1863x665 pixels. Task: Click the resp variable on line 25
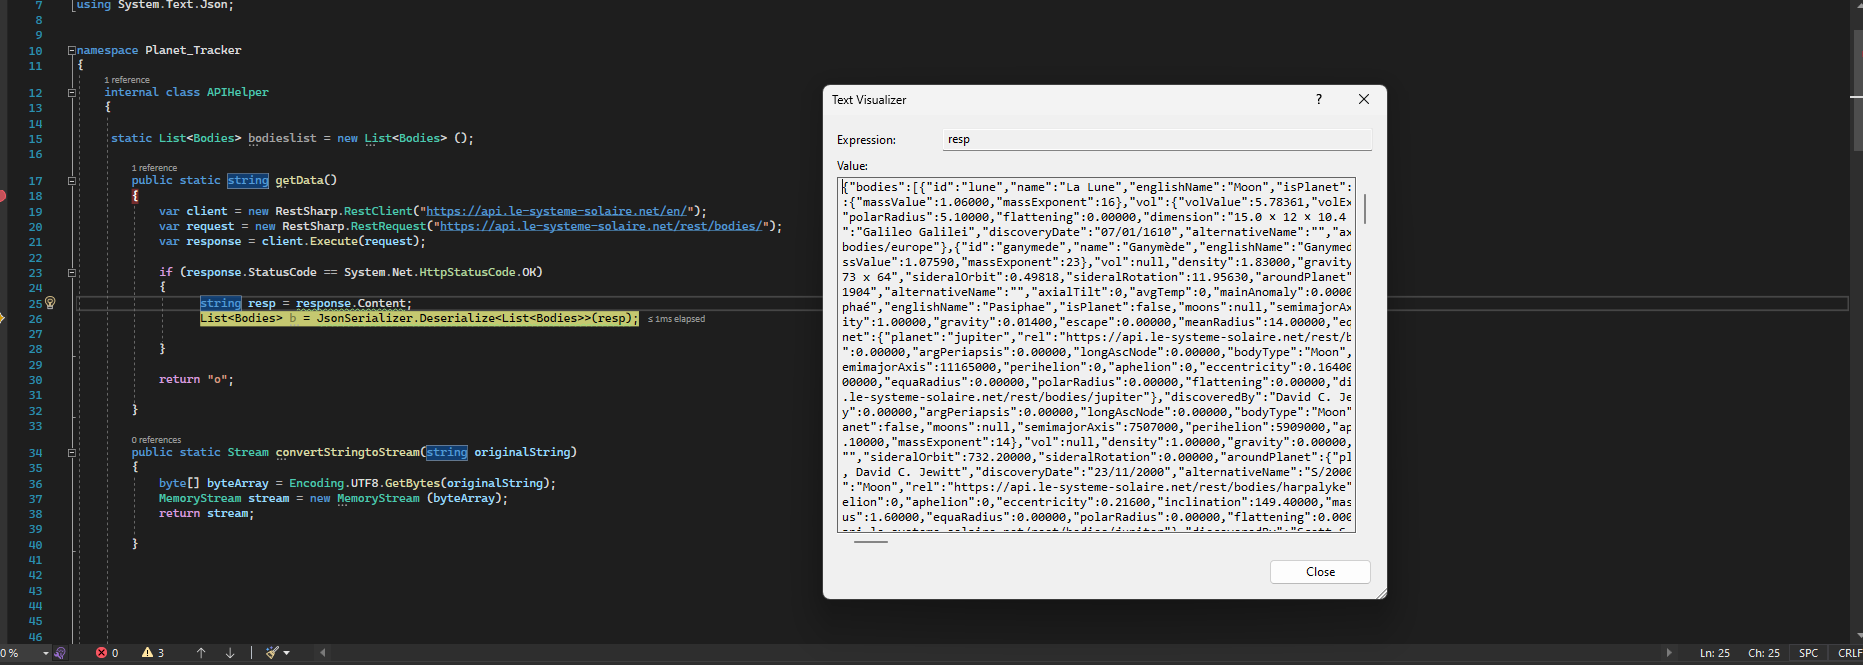click(x=262, y=303)
